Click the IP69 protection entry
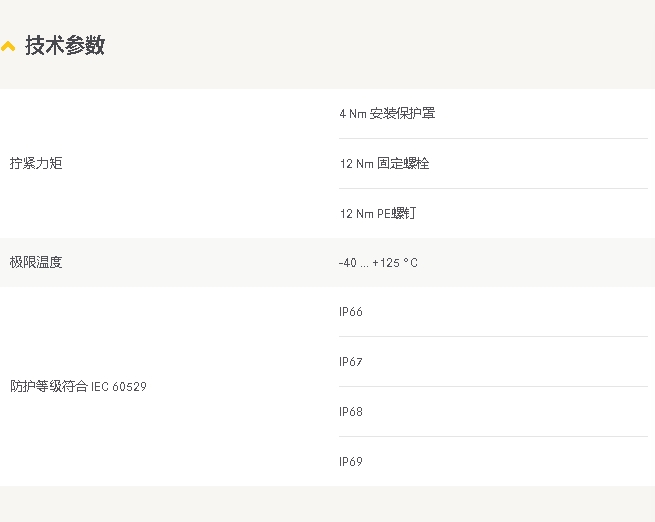 (x=350, y=462)
